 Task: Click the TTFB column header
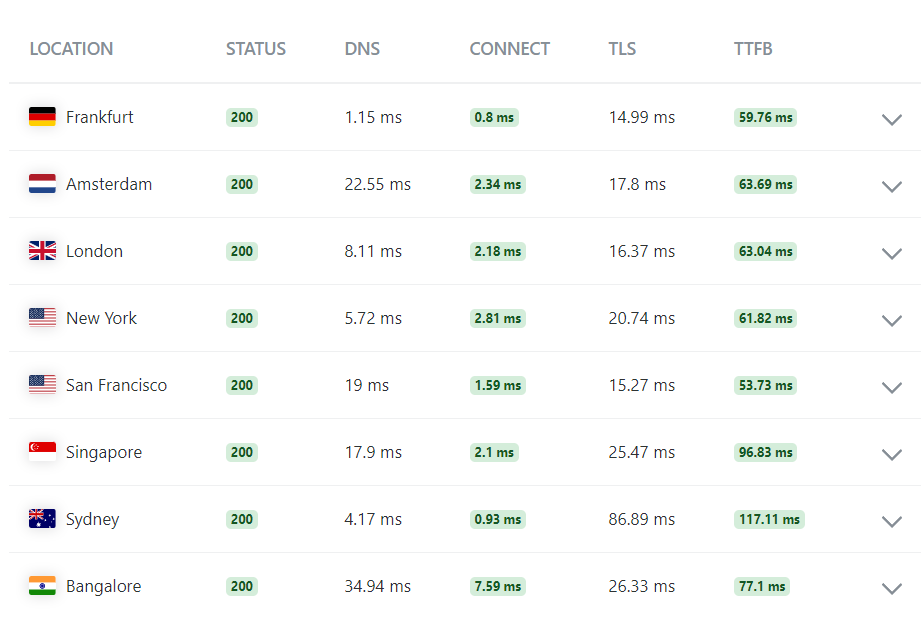tap(753, 49)
